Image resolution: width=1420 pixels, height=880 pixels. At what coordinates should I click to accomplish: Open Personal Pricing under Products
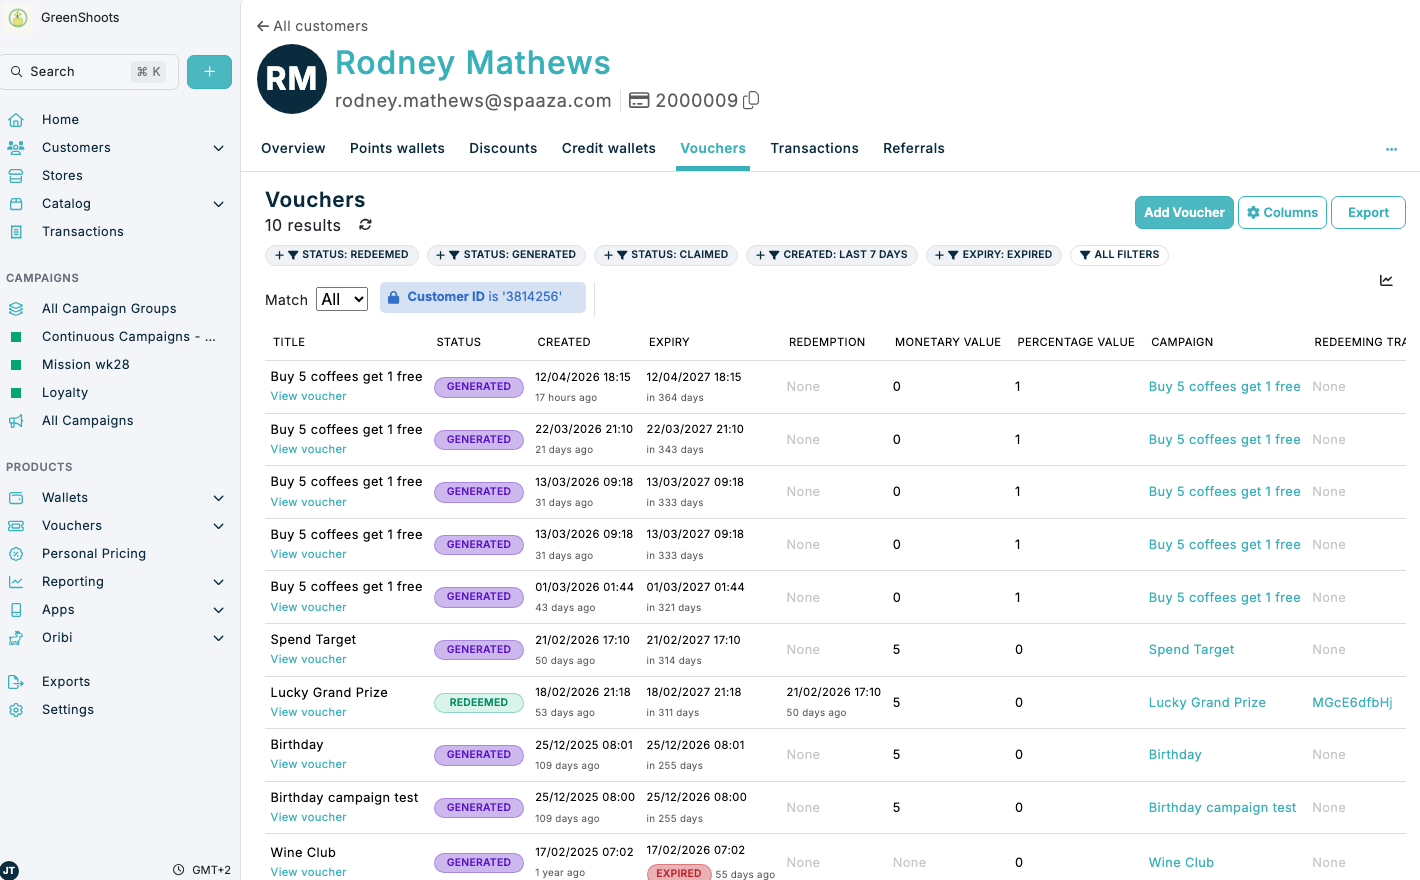pyautogui.click(x=93, y=553)
